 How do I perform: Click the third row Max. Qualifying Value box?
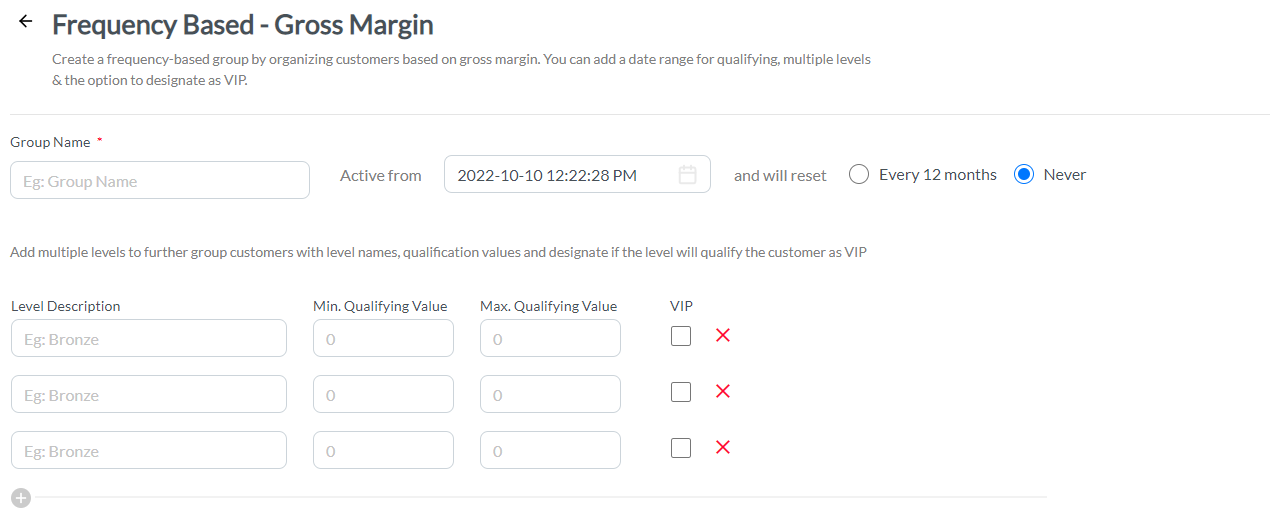point(550,451)
